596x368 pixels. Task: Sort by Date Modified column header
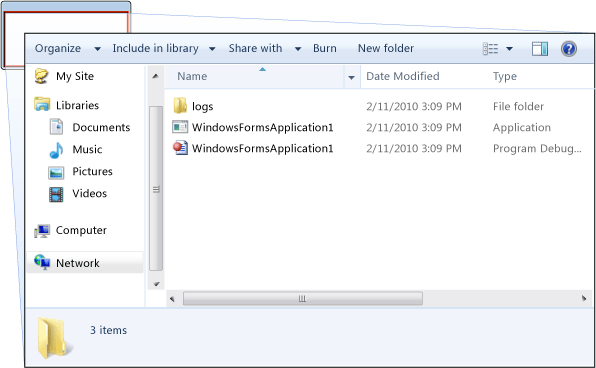click(x=403, y=76)
